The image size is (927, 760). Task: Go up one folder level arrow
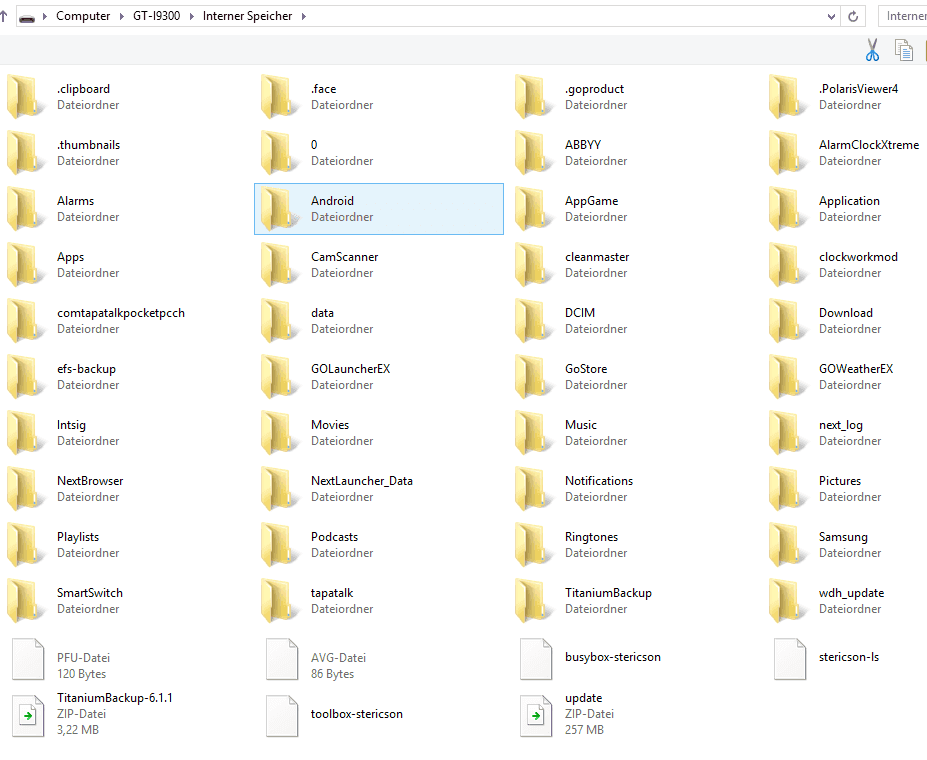[3, 16]
